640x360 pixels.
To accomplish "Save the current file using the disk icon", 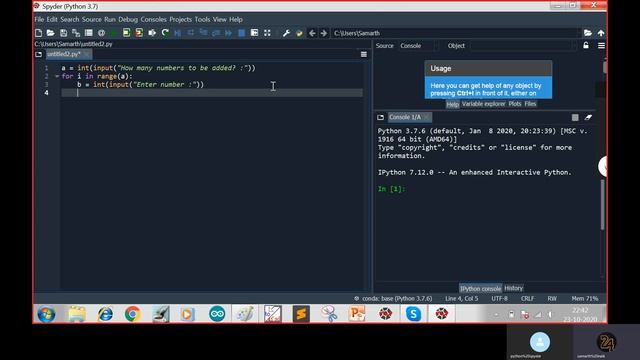I will click(x=63, y=33).
